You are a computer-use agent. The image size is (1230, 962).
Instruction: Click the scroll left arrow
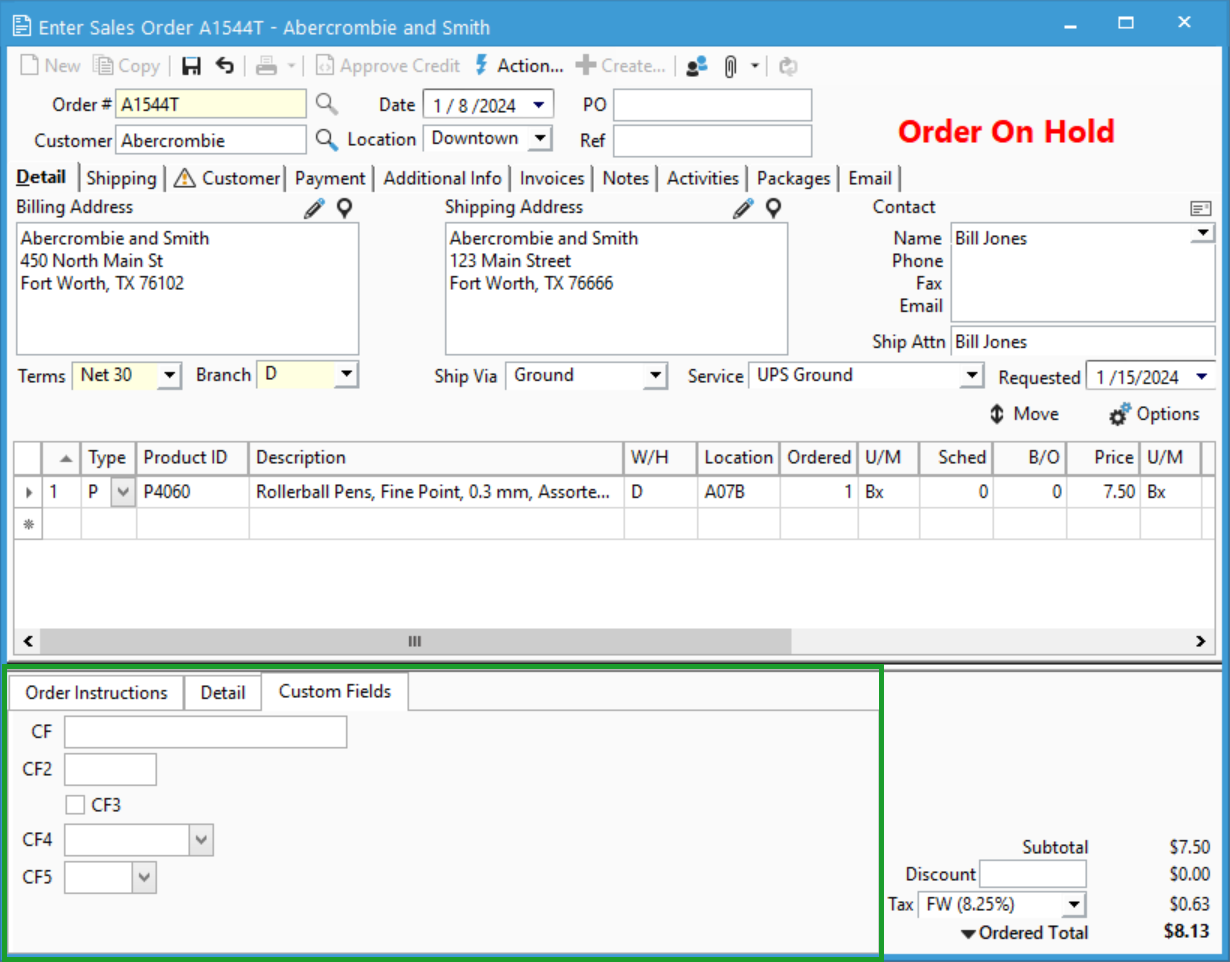(28, 641)
